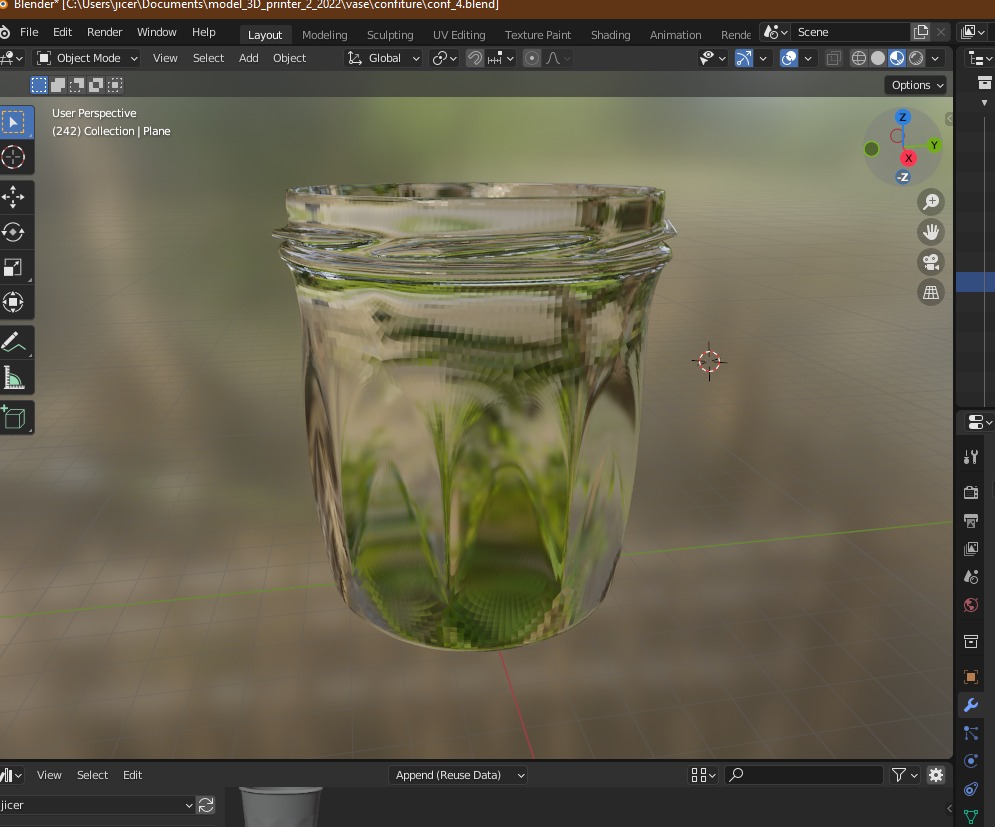This screenshot has height=827, width=995.
Task: Toggle the snapping magnet button
Action: click(x=475, y=58)
